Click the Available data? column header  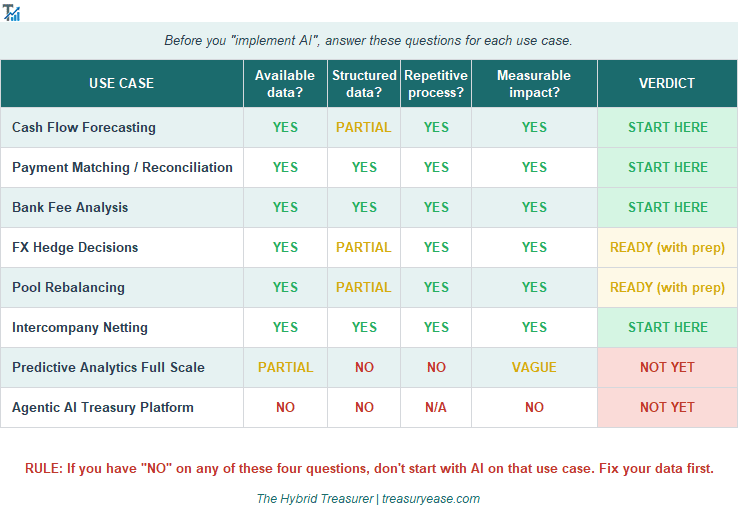285,83
